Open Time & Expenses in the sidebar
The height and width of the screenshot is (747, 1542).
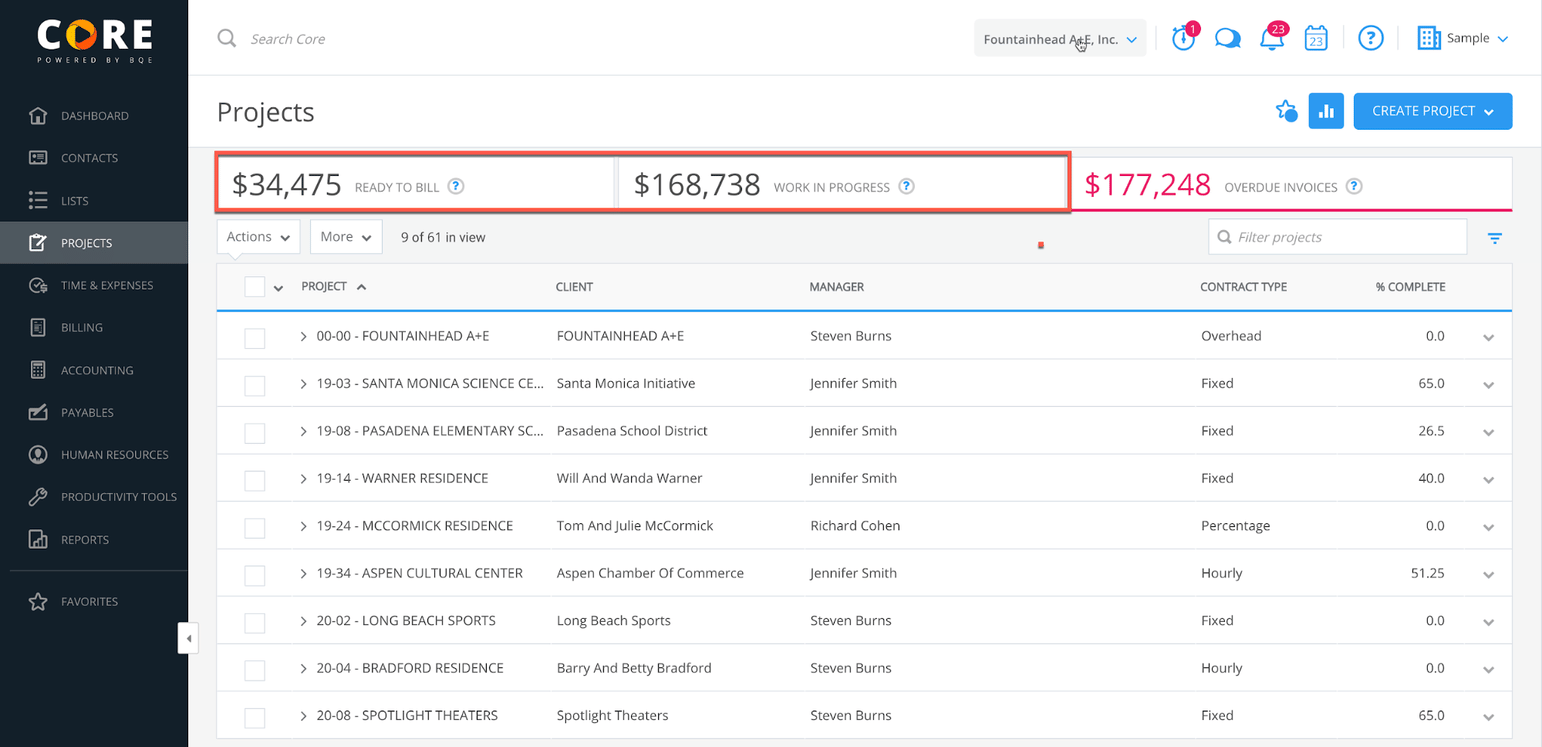[94, 285]
